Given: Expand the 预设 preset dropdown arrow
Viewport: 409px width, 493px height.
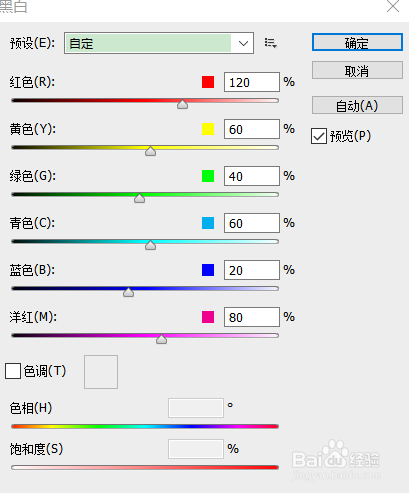Looking at the screenshot, I should point(243,43).
